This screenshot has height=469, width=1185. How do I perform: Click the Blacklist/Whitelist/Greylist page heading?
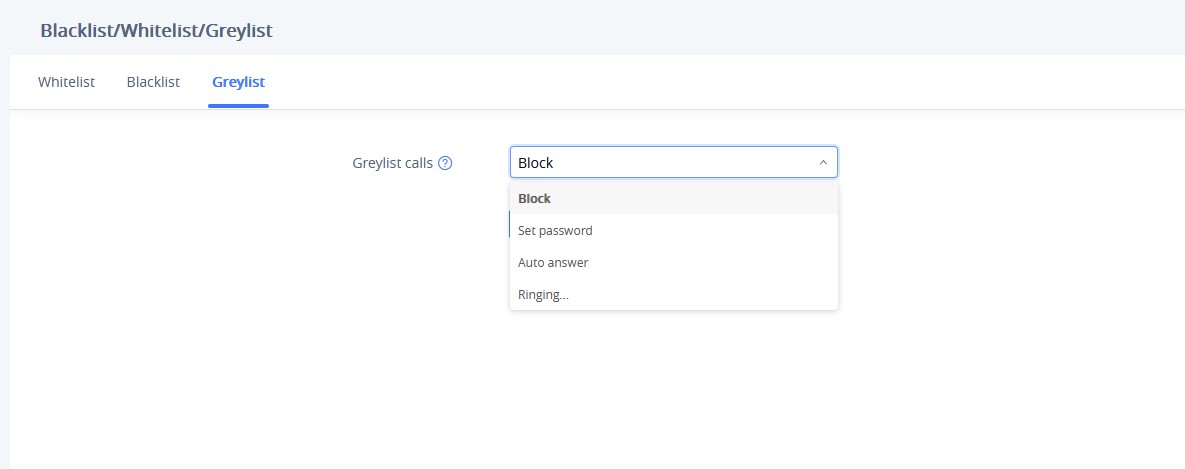pos(156,31)
